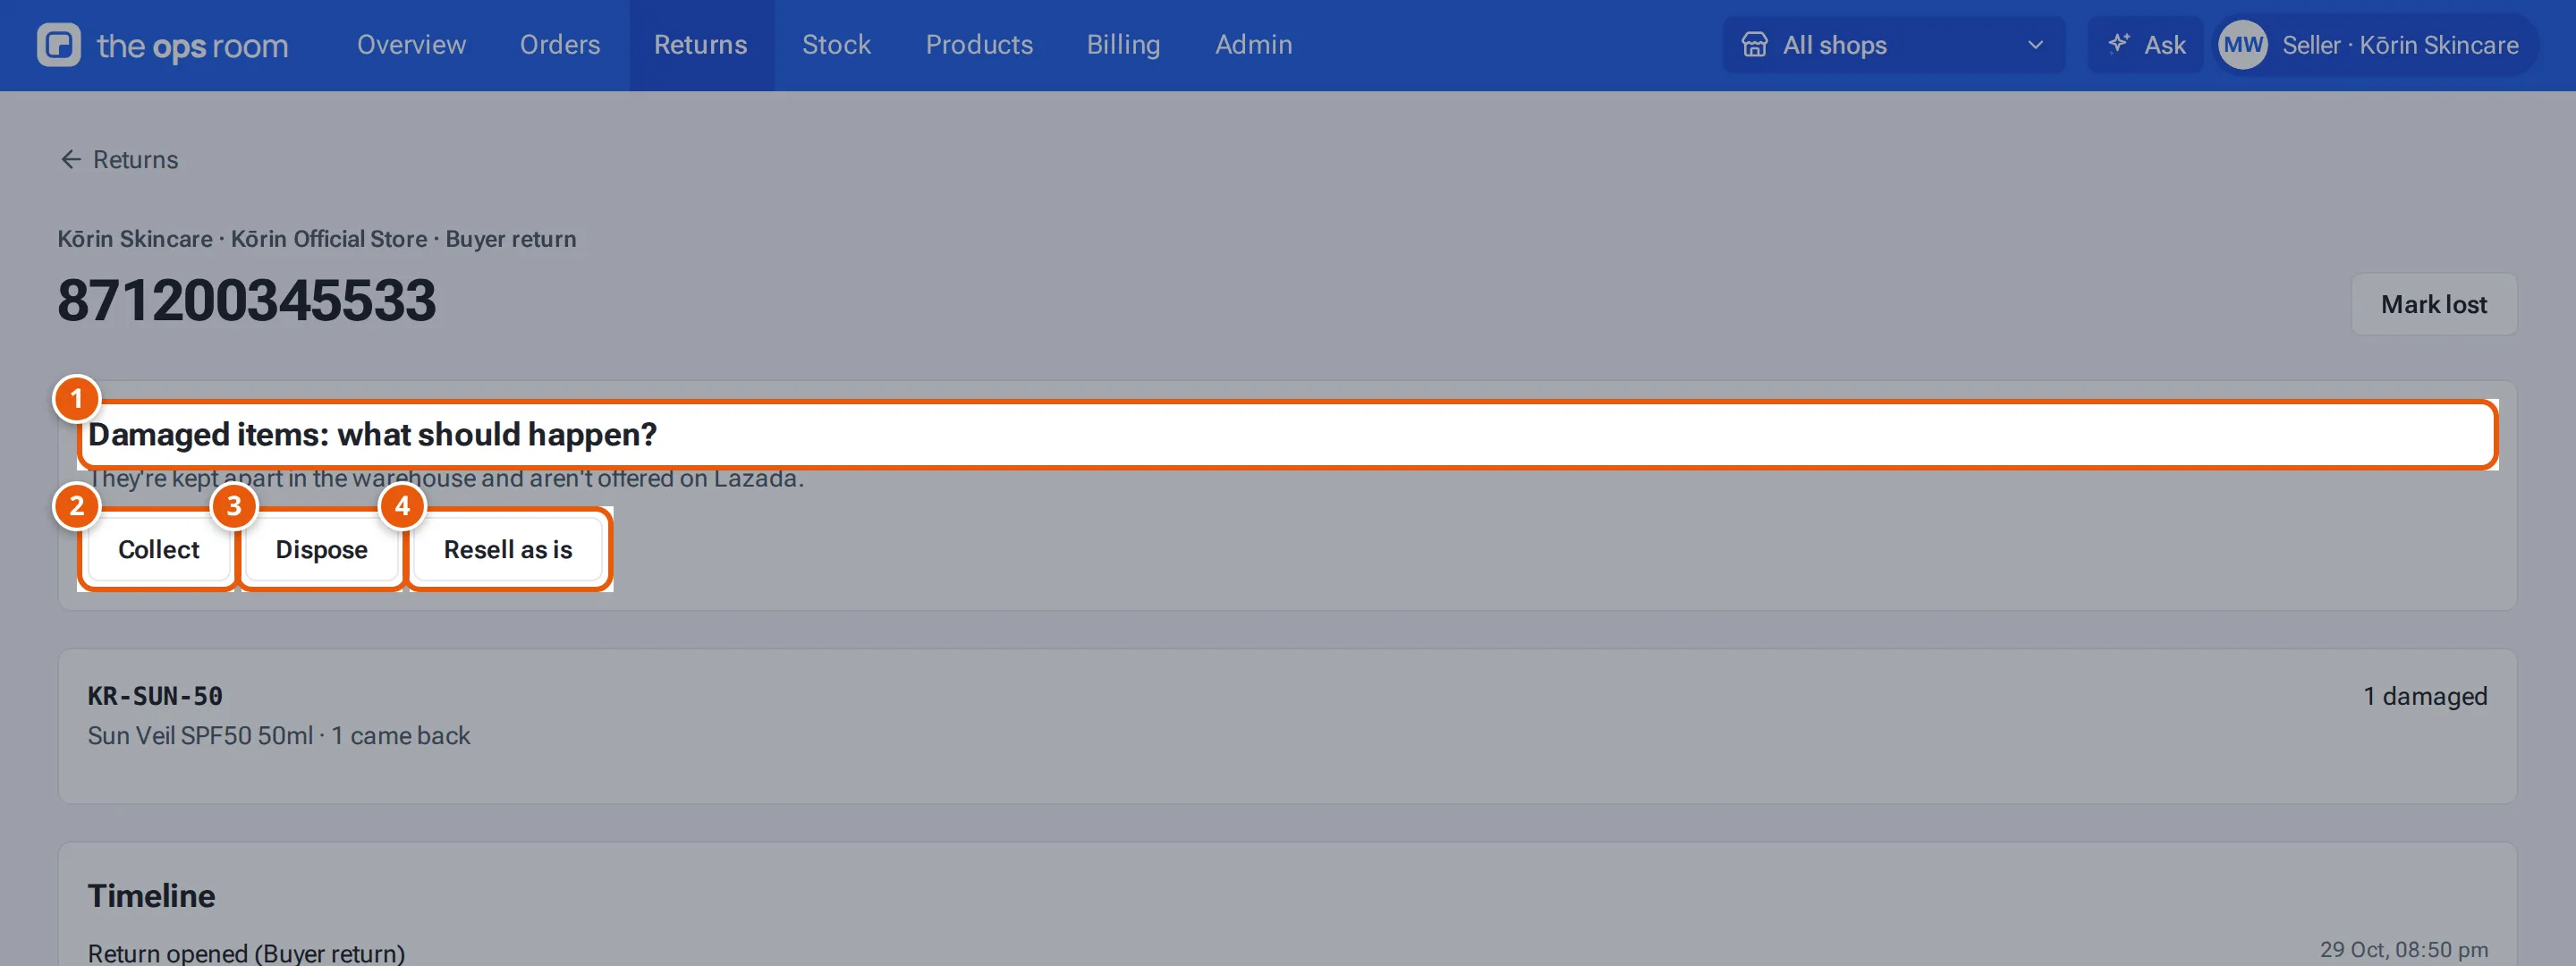Click the Timeline heading

click(x=151, y=895)
